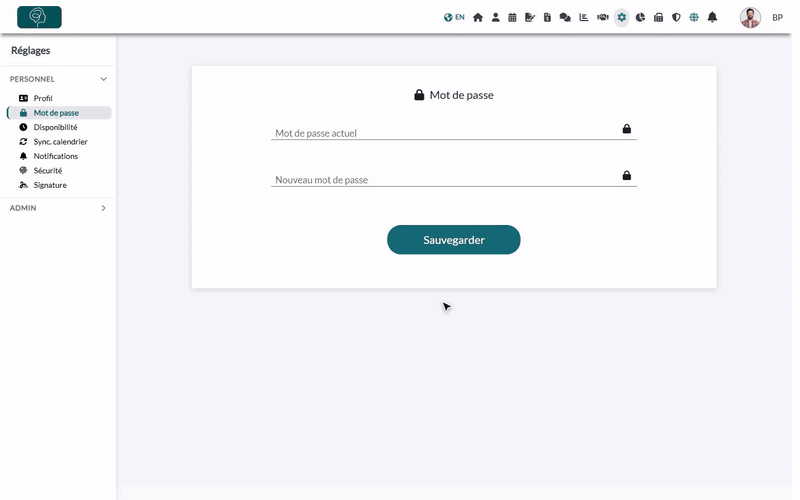Open the handshake icon
This screenshot has height=500, width=800.
(603, 17)
